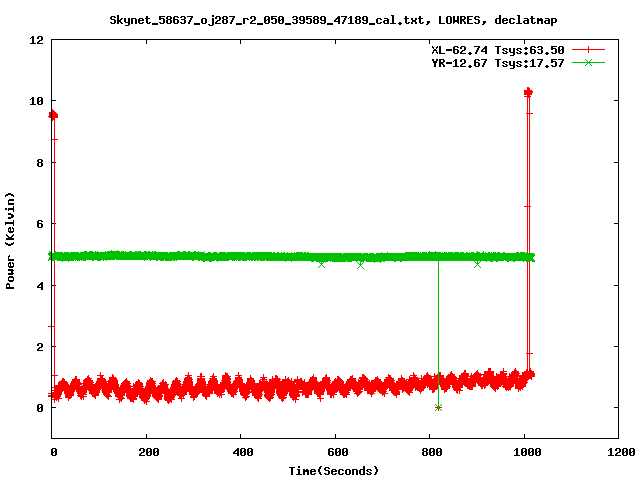Viewport: 640px width, 480px height.
Task: Click the y-axis tick label 12
Action: (36, 40)
